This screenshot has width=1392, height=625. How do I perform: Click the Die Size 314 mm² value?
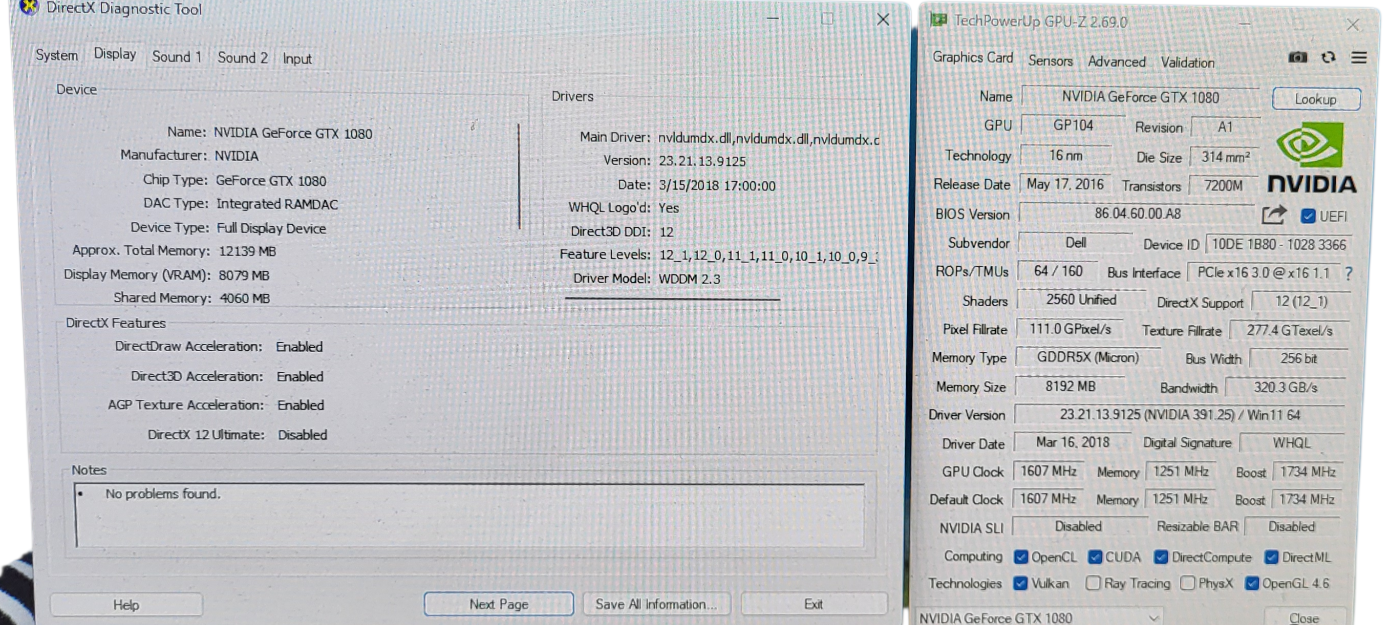(1225, 157)
